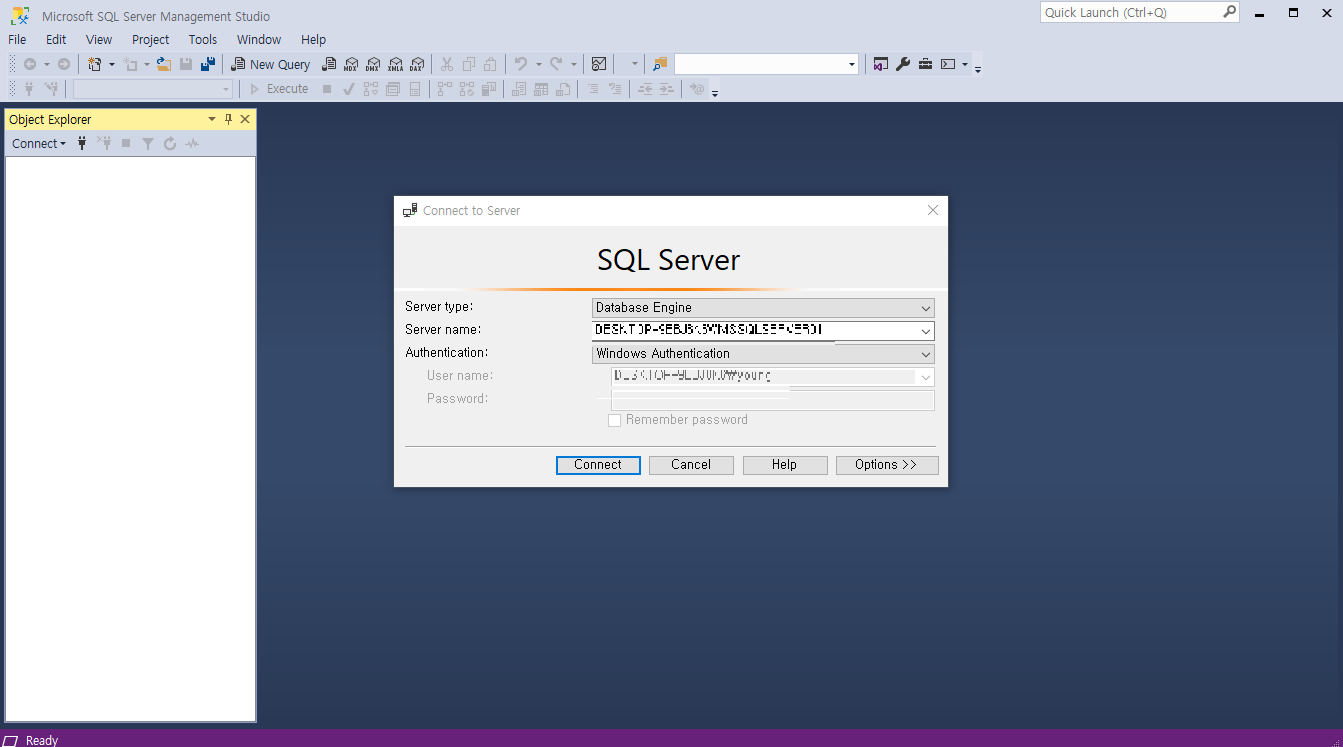The height and width of the screenshot is (747, 1343).
Task: Open Properties wrench icon
Action: click(x=903, y=64)
